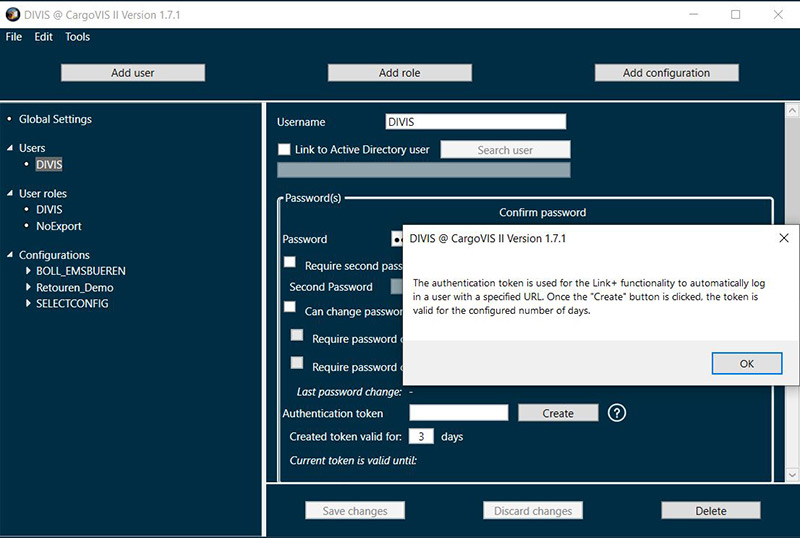Click the DIVIS app icon in title bar

tap(13, 15)
